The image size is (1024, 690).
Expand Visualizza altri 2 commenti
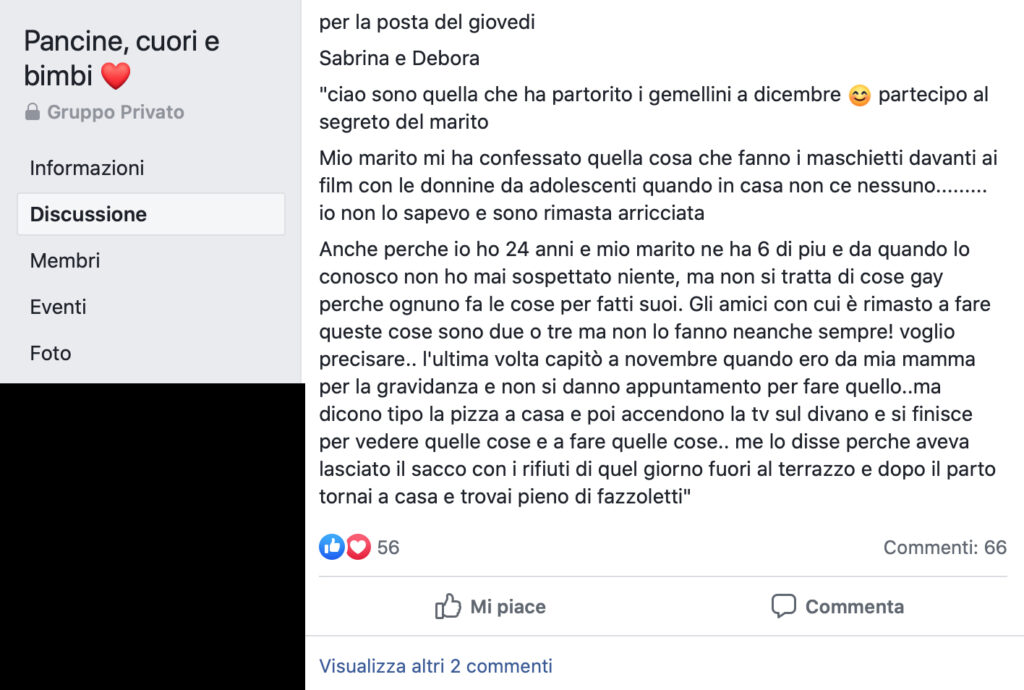436,666
